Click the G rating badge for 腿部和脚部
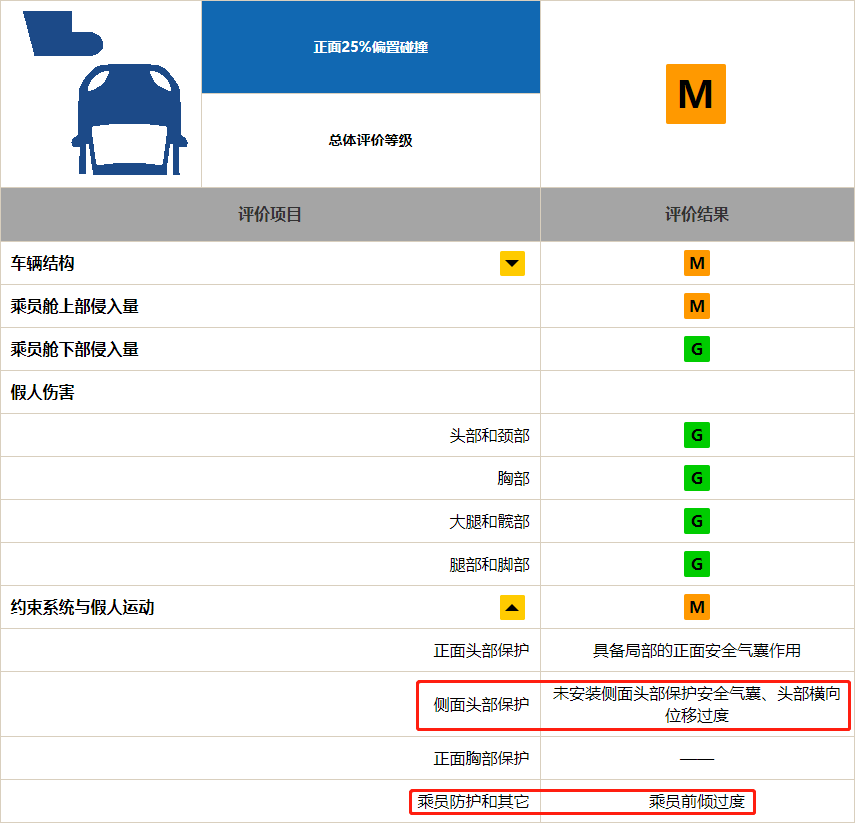This screenshot has width=855, height=824. point(697,564)
